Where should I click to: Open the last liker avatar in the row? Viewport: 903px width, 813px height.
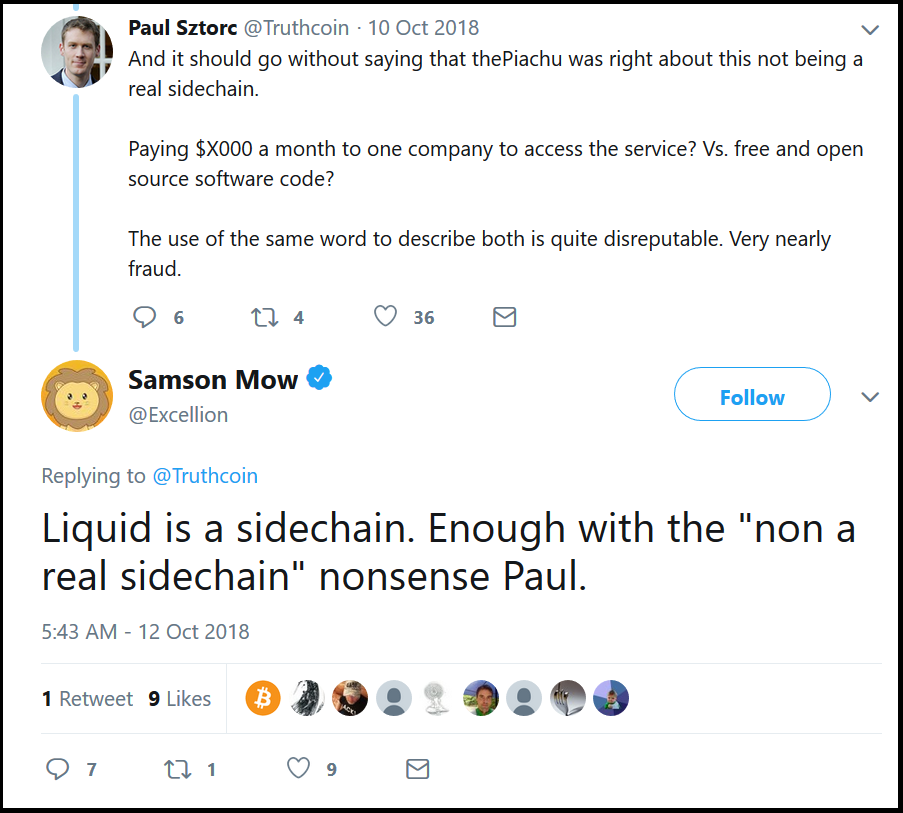pyautogui.click(x=611, y=698)
